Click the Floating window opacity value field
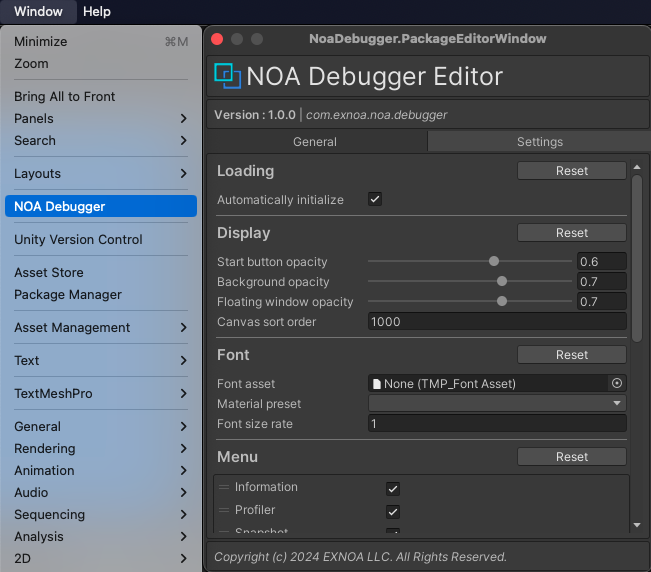This screenshot has height=572, width=651. coord(602,301)
